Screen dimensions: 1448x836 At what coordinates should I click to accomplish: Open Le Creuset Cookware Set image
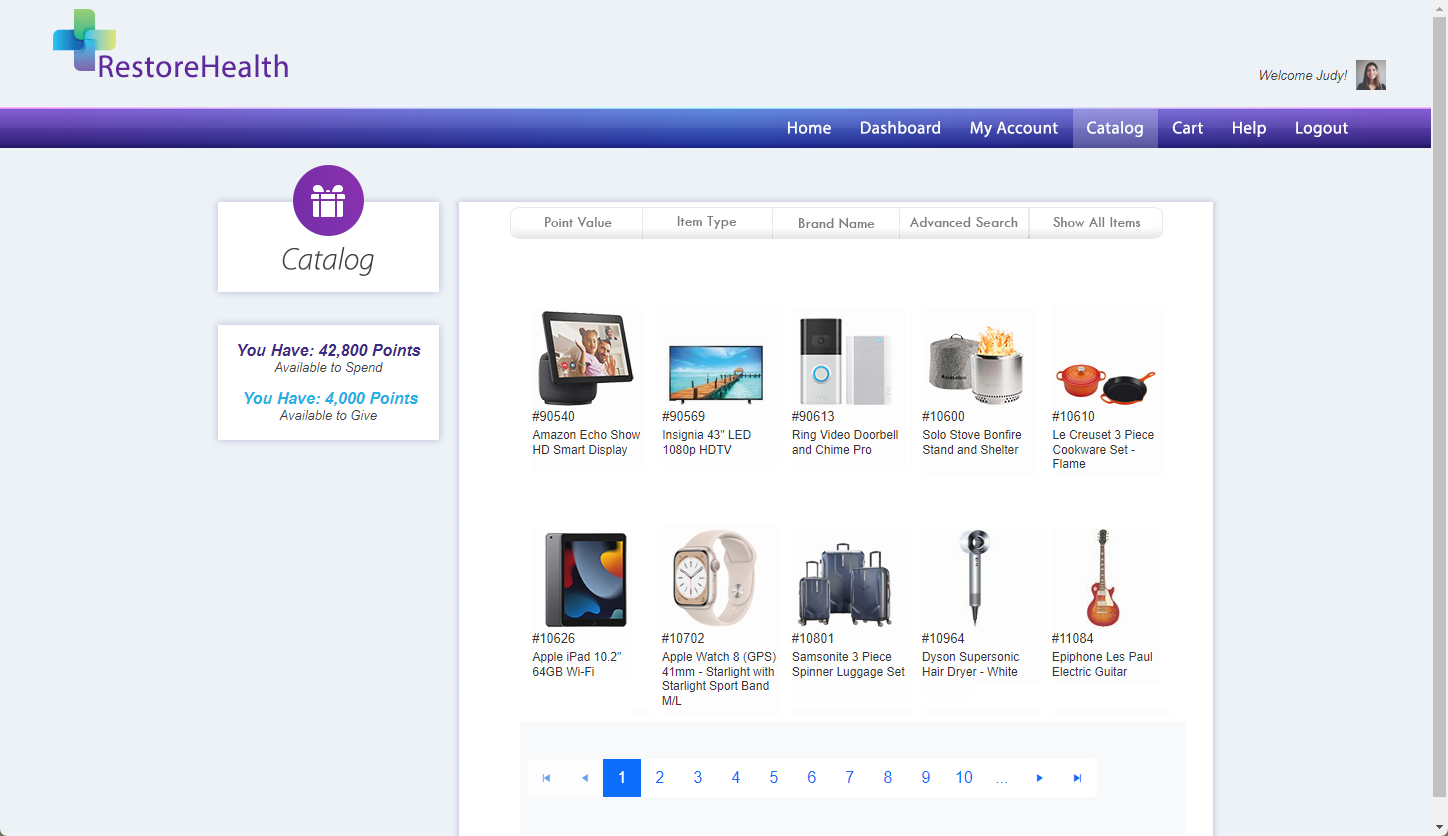1106,384
